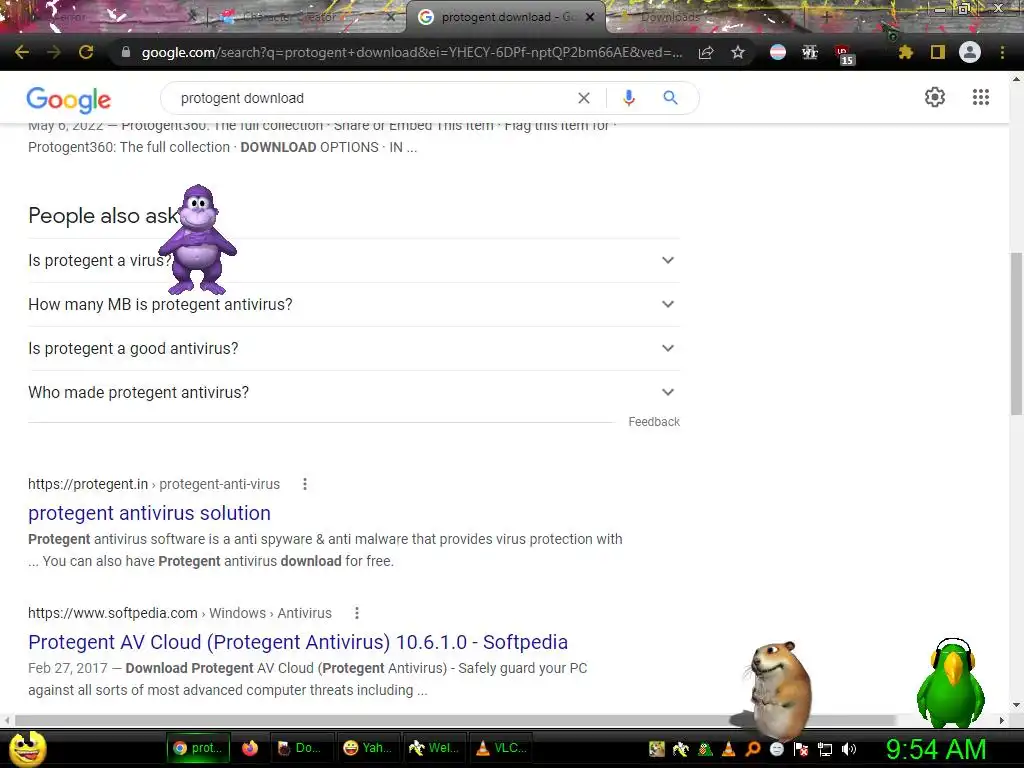Click the 9:54 AM clock
Screen dimensions: 1024x768
(x=935, y=750)
